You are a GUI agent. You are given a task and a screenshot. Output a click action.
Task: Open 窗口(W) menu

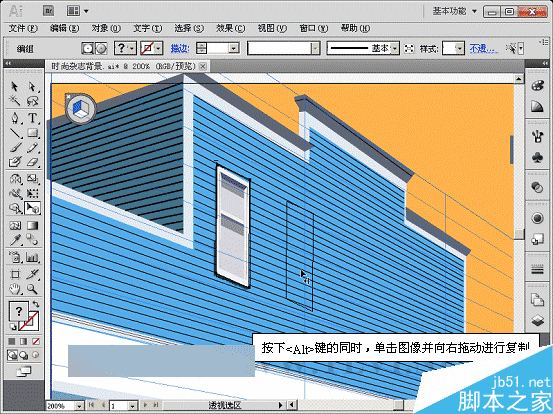314,28
